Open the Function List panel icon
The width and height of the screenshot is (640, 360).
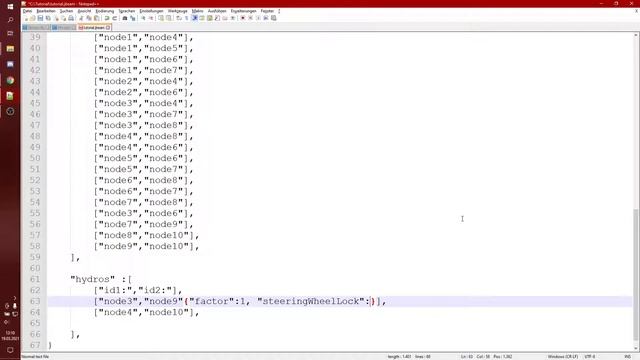click(x=217, y=18)
